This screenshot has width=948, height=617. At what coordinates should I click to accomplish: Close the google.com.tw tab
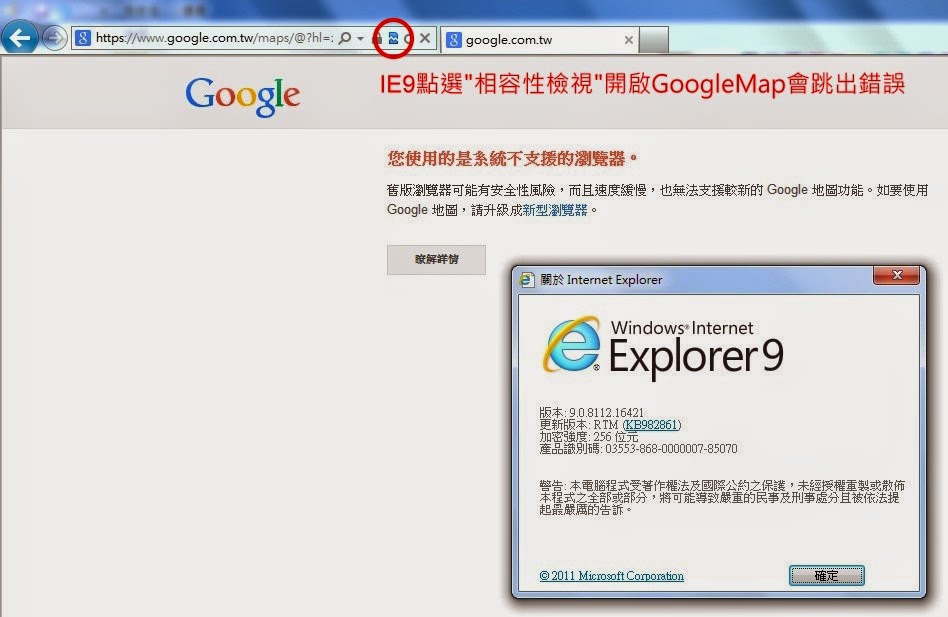[x=629, y=40]
